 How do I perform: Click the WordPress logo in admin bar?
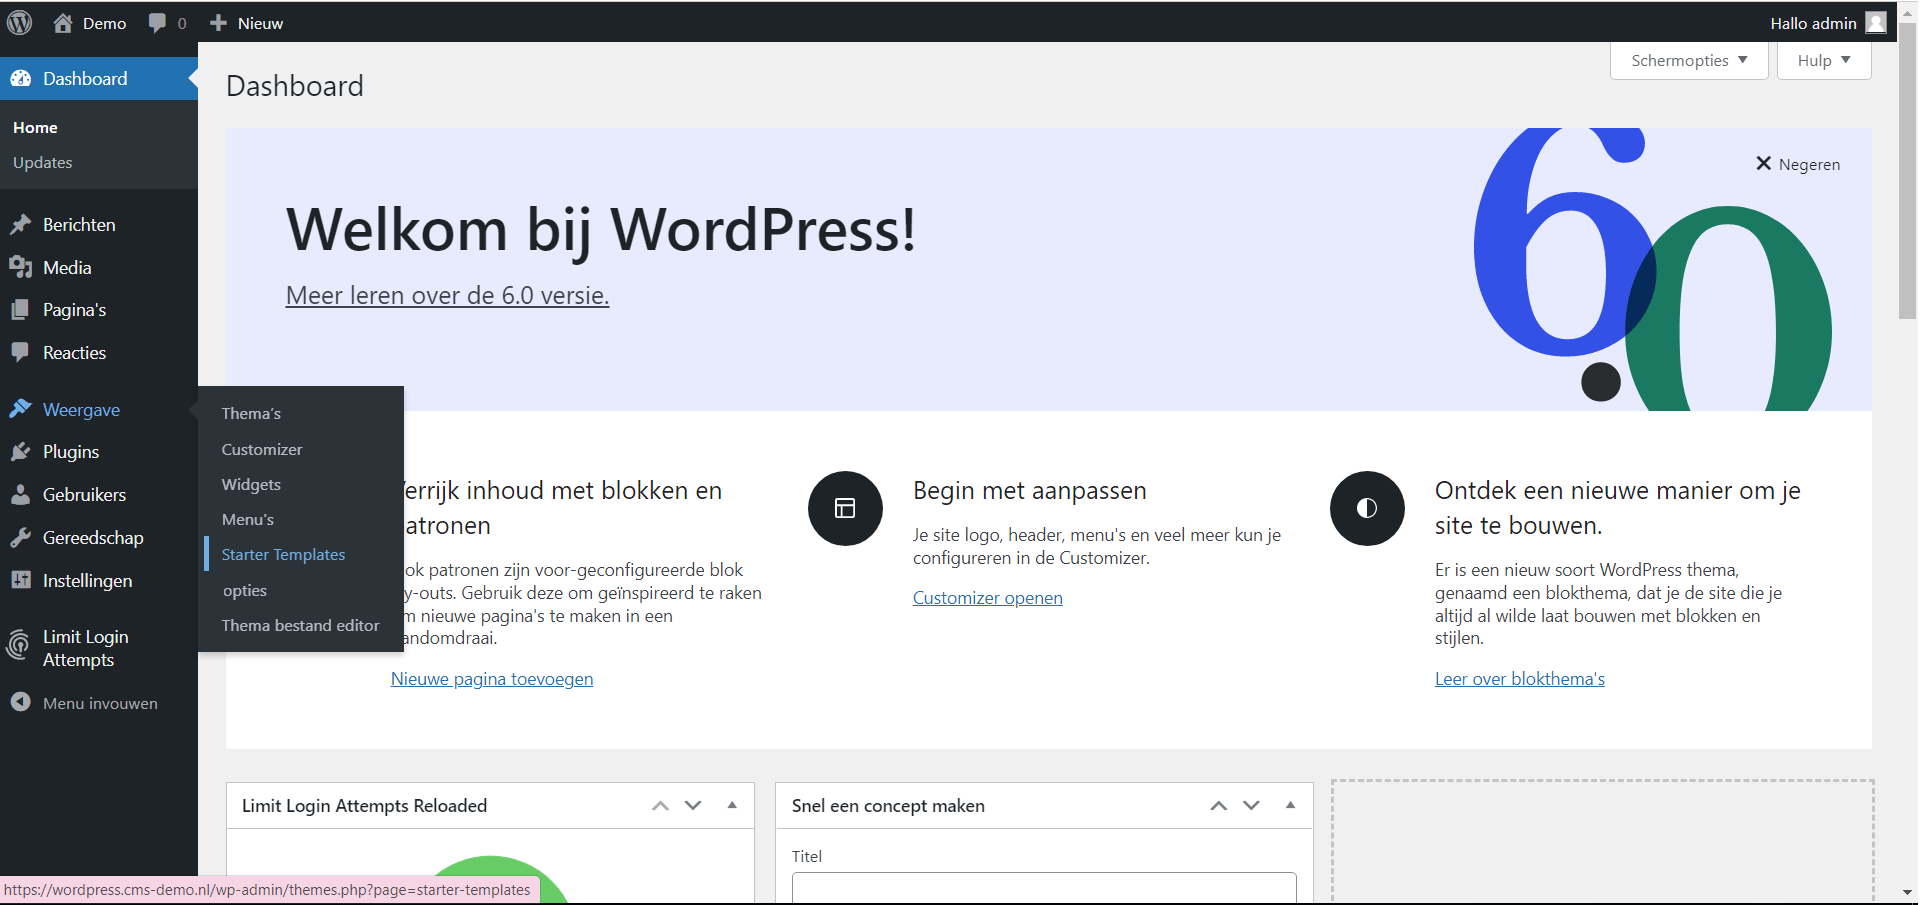tap(20, 22)
